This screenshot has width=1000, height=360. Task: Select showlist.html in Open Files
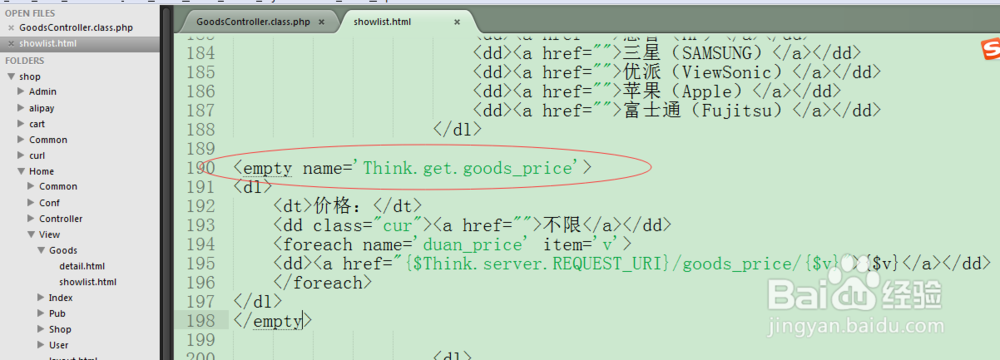[x=48, y=44]
